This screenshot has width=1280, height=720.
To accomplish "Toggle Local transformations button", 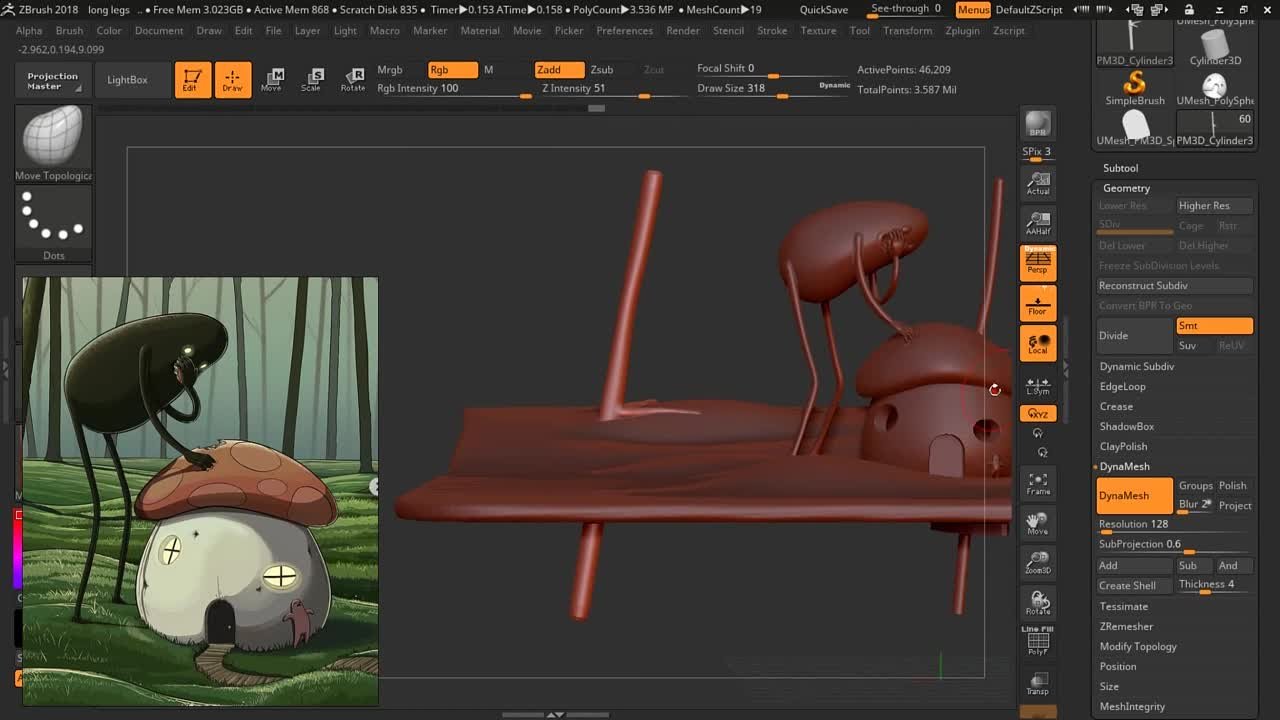I will click(x=1038, y=343).
